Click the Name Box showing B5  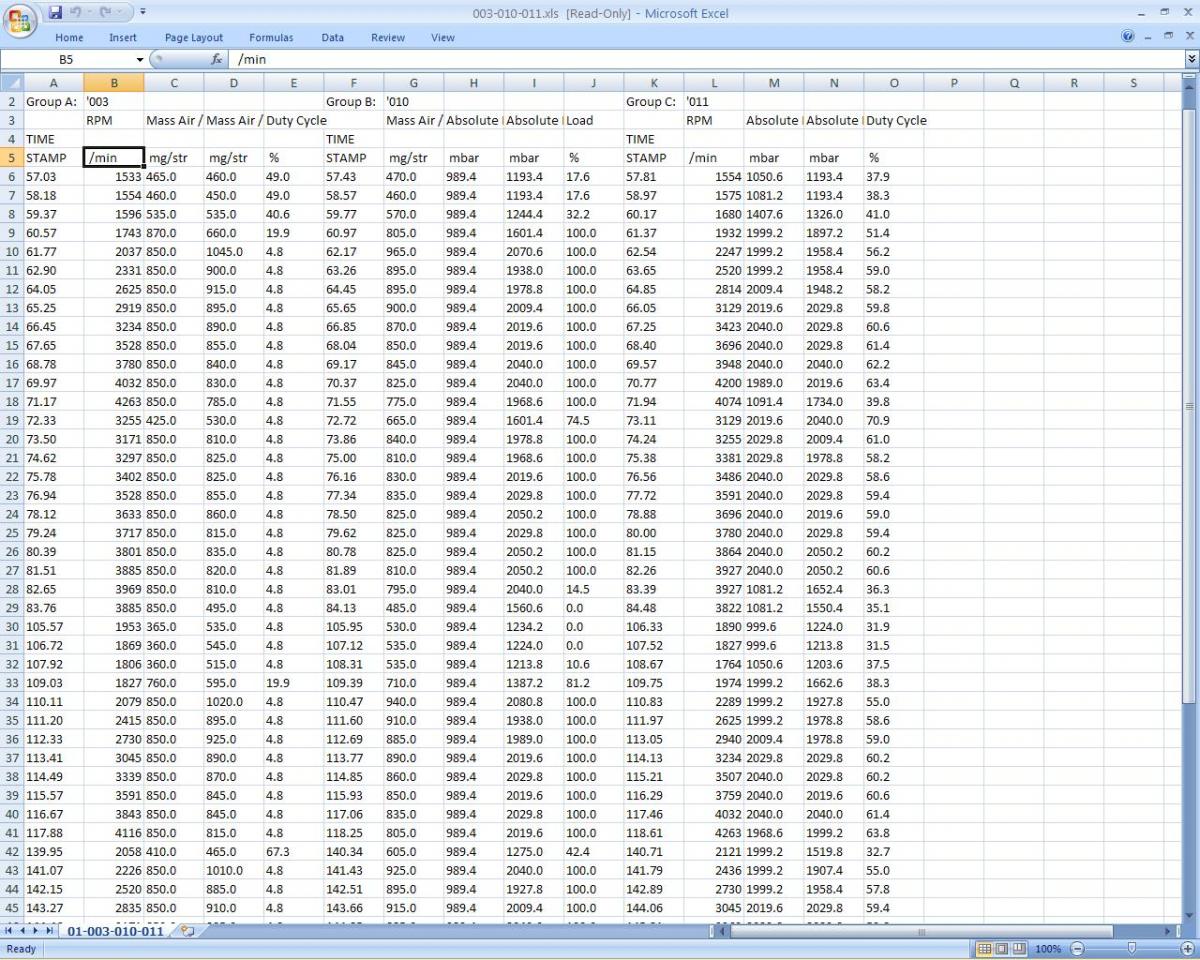(x=68, y=60)
